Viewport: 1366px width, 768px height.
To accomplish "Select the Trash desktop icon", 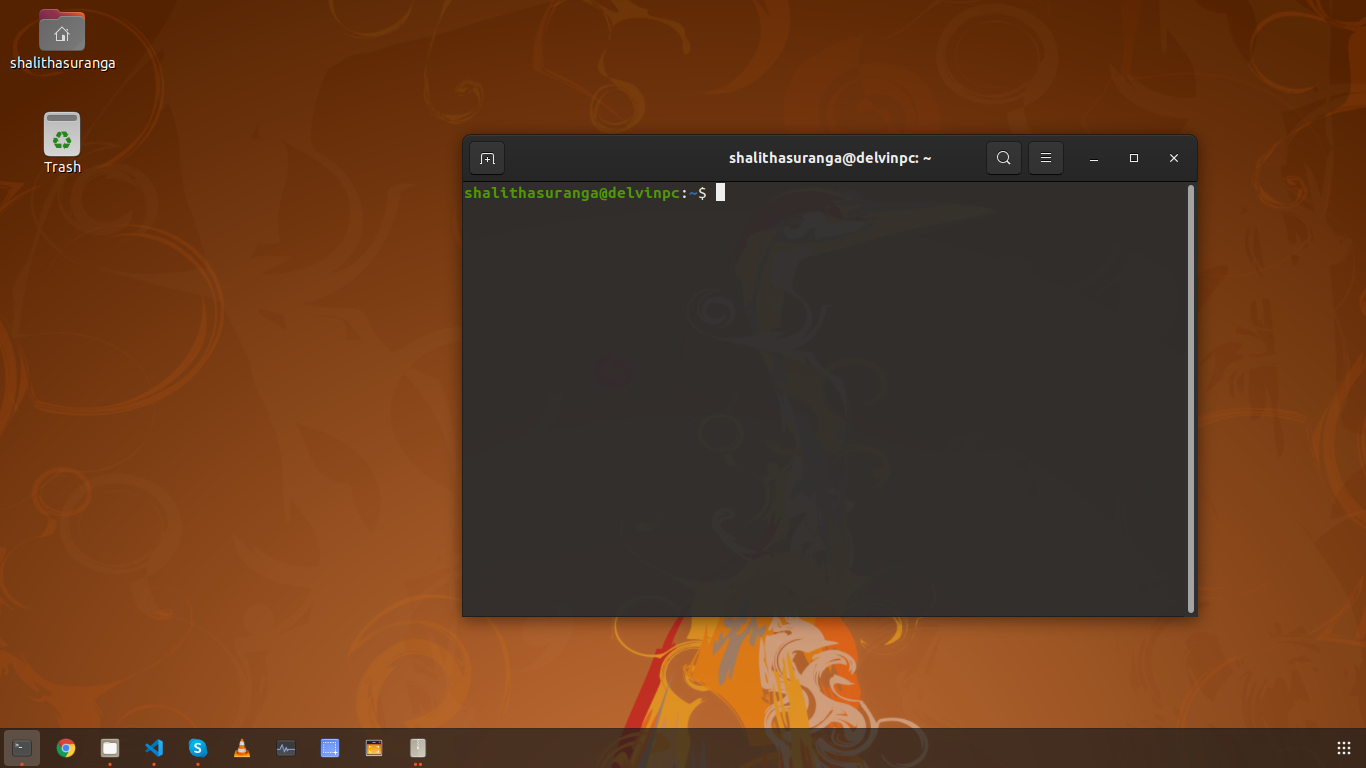I will tap(62, 134).
